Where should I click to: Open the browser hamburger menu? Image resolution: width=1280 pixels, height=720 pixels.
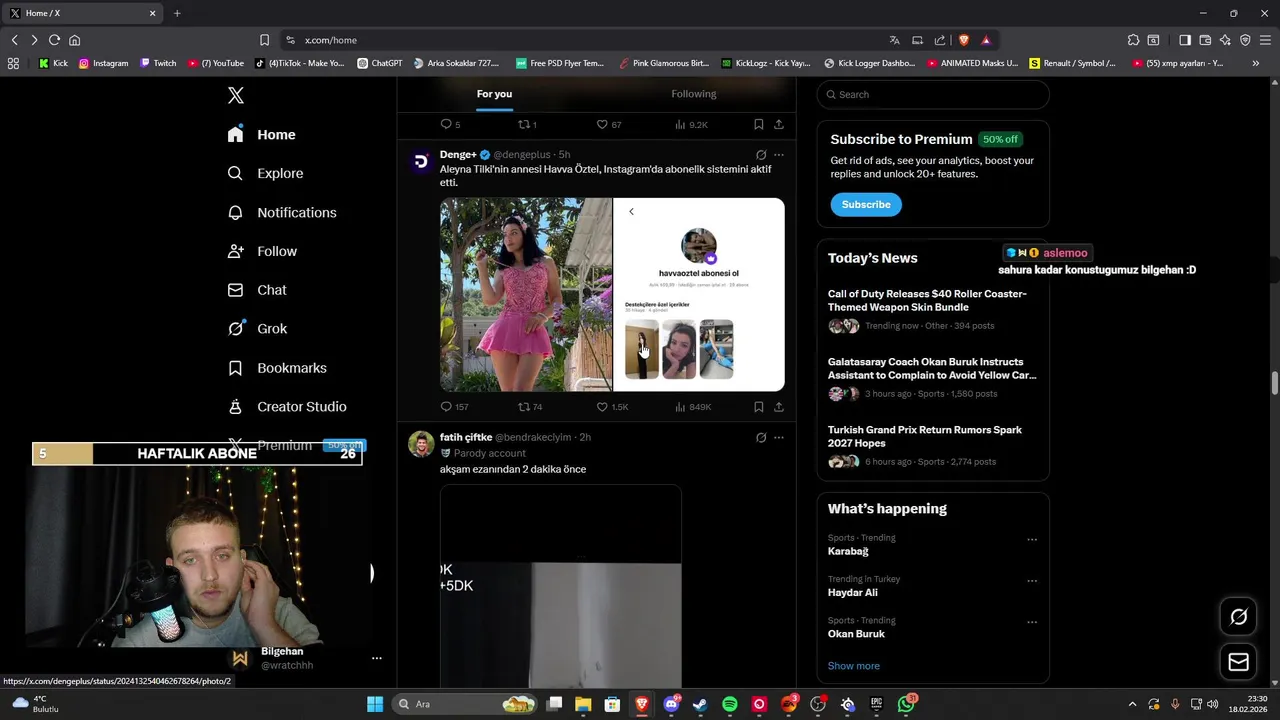[1265, 40]
